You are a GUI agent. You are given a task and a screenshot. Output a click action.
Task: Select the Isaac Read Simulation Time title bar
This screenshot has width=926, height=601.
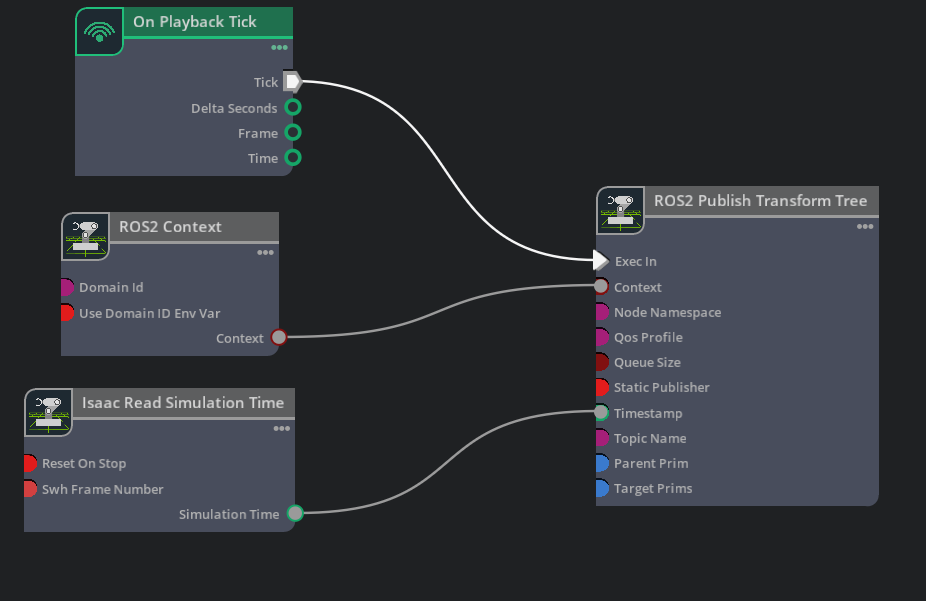click(183, 403)
